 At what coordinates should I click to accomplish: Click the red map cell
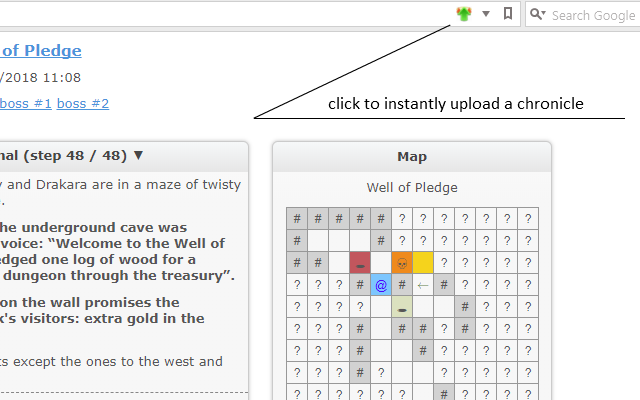pos(360,263)
